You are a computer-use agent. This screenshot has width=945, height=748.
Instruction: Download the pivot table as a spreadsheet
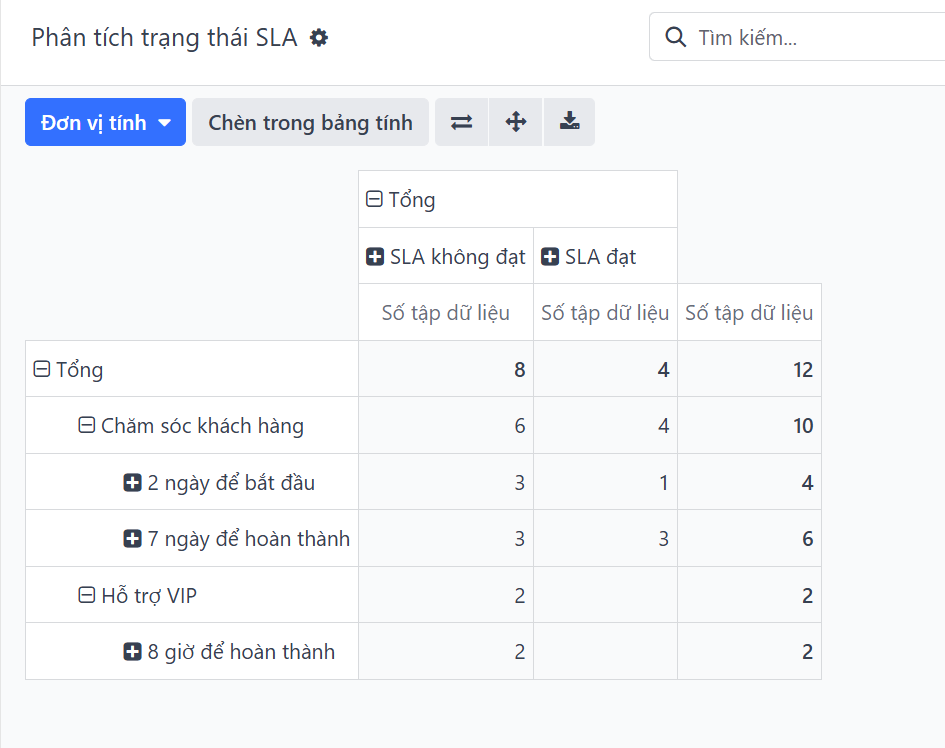[x=570, y=122]
